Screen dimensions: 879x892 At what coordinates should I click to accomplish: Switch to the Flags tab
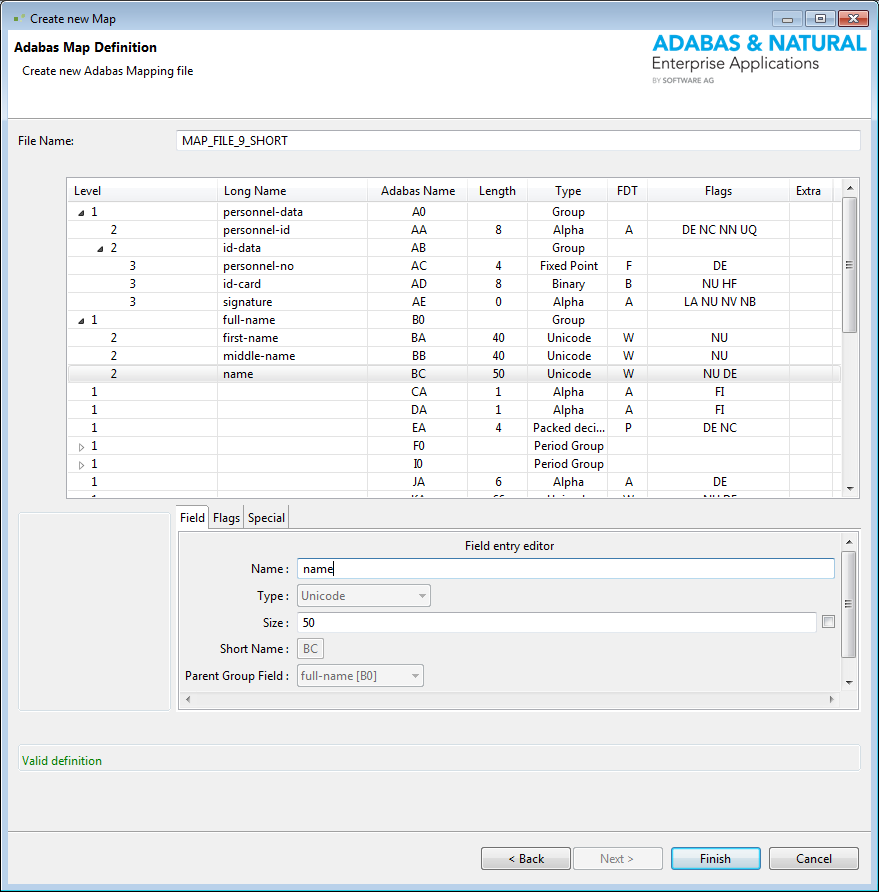tap(226, 517)
